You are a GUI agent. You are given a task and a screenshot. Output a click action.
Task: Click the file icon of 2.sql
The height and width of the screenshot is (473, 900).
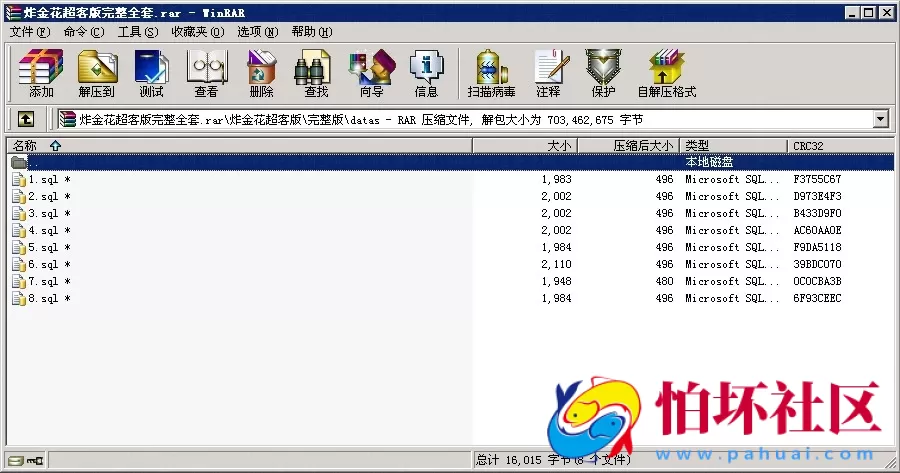tap(19, 196)
